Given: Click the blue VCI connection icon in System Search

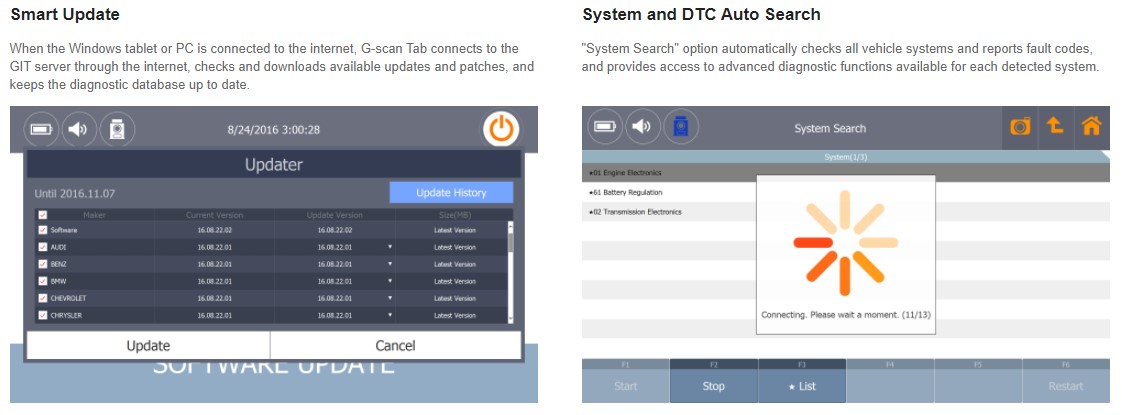Looking at the screenshot, I should point(681,127).
